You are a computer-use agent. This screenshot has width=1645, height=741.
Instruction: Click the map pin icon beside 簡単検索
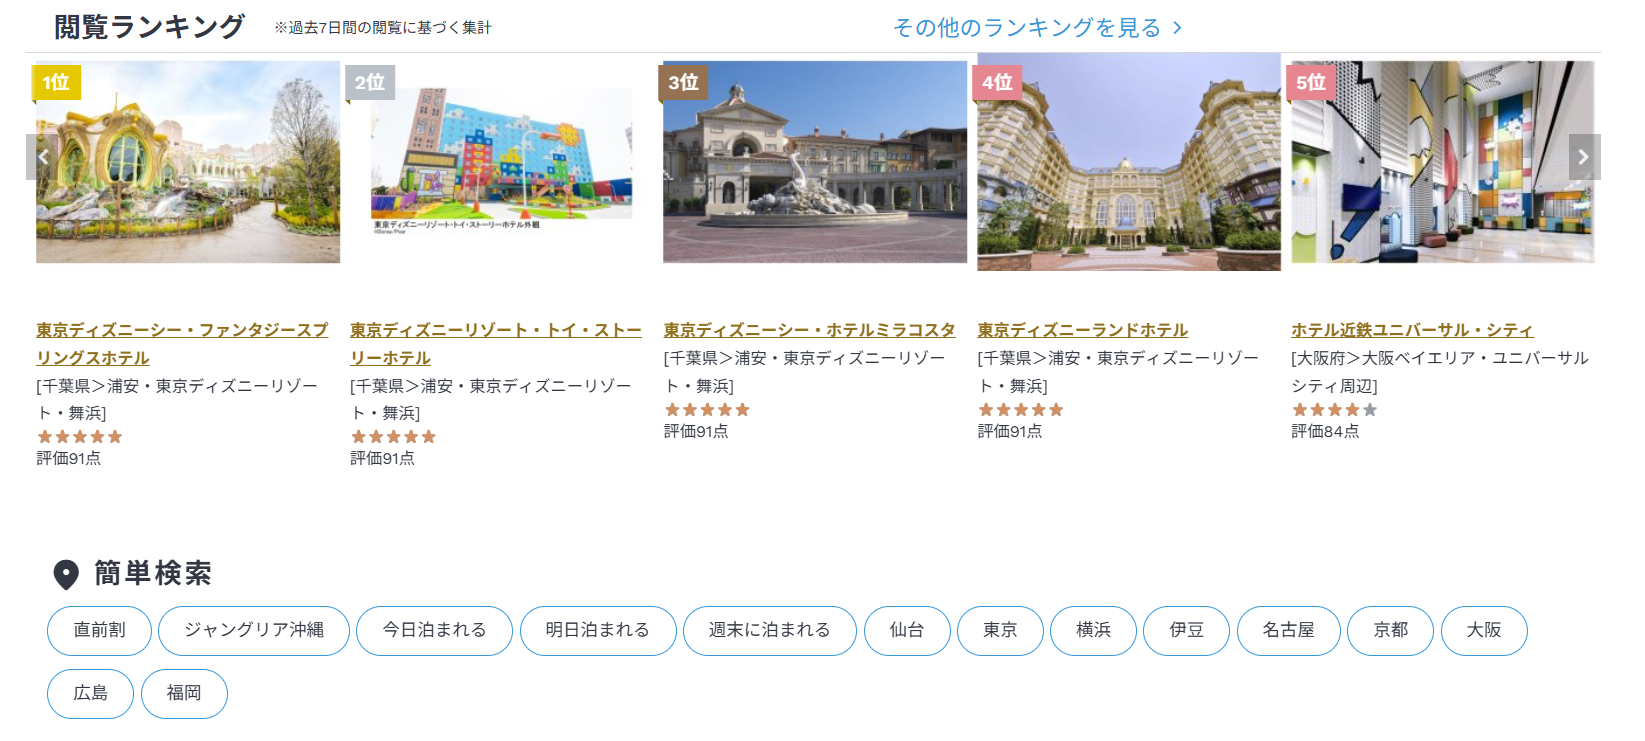click(66, 574)
